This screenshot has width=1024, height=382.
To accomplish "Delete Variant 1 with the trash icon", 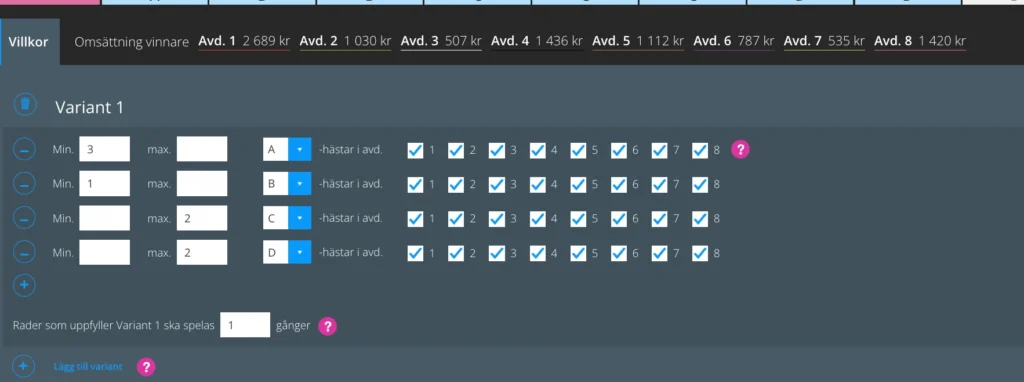I will click(x=24, y=104).
